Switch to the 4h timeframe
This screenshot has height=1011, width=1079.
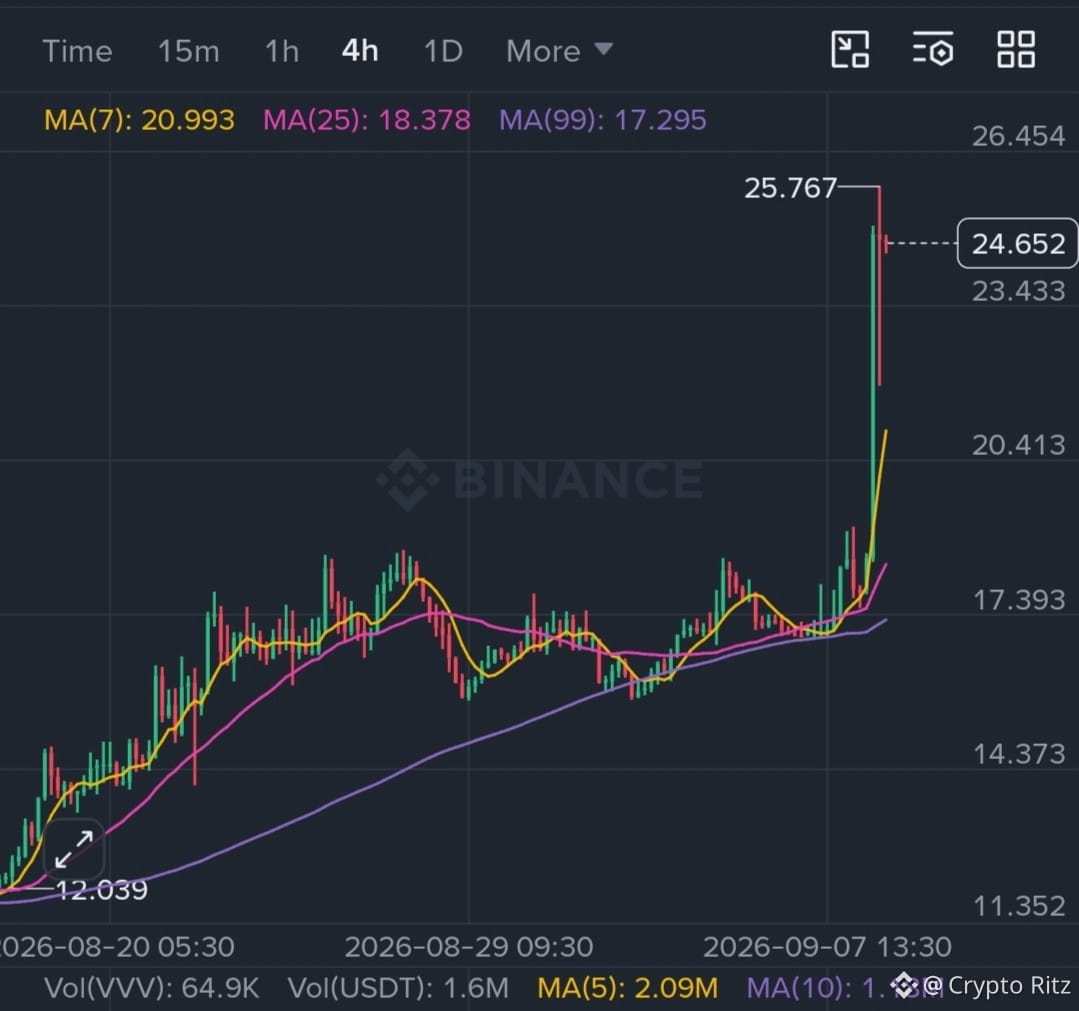point(360,51)
